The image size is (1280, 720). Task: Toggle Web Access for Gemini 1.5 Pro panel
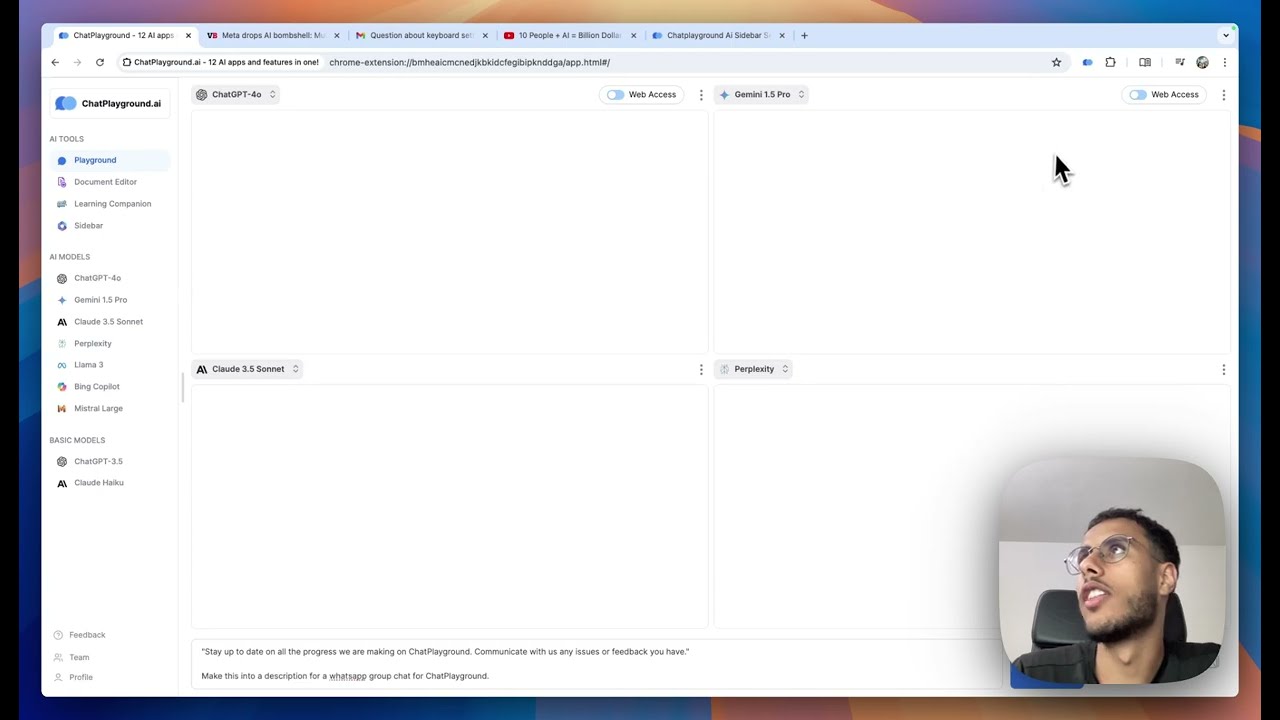1138,95
